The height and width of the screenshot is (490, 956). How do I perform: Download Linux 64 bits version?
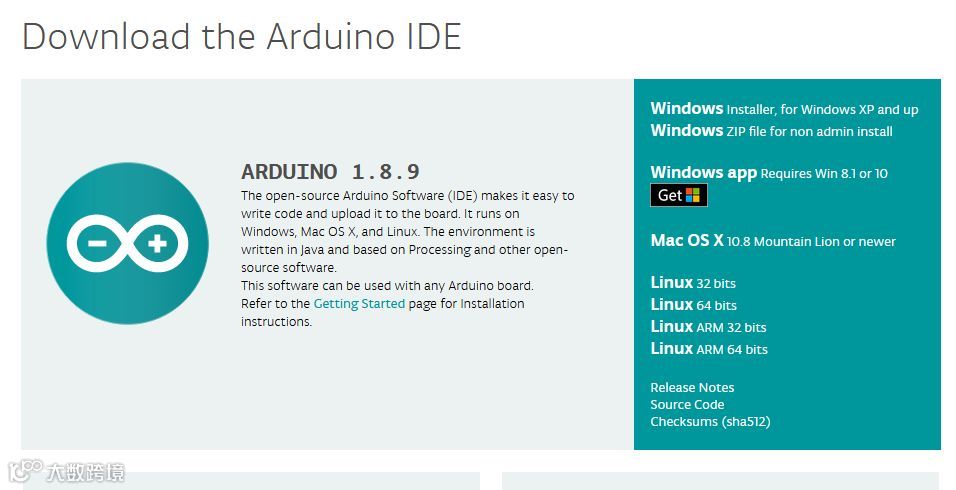pyautogui.click(x=694, y=305)
